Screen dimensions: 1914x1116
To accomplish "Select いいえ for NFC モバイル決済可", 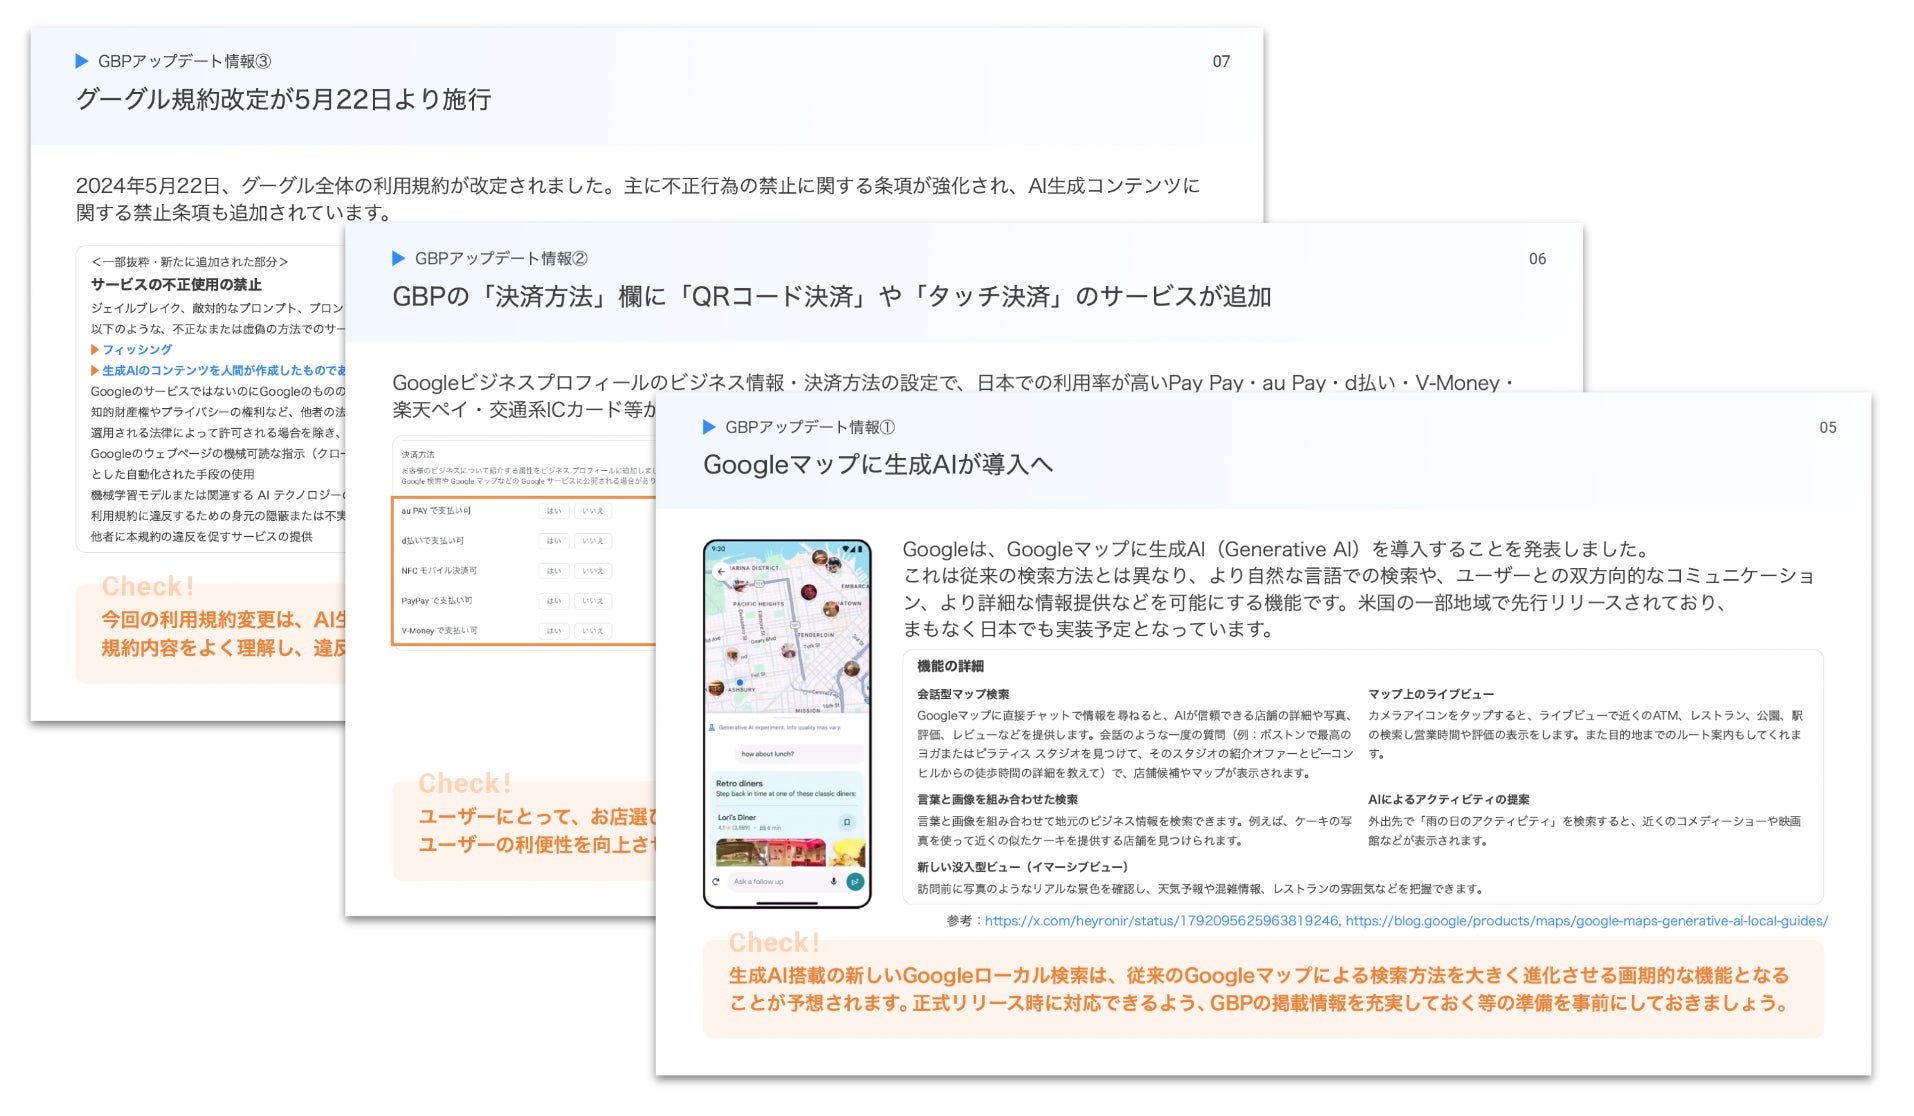I will [593, 571].
